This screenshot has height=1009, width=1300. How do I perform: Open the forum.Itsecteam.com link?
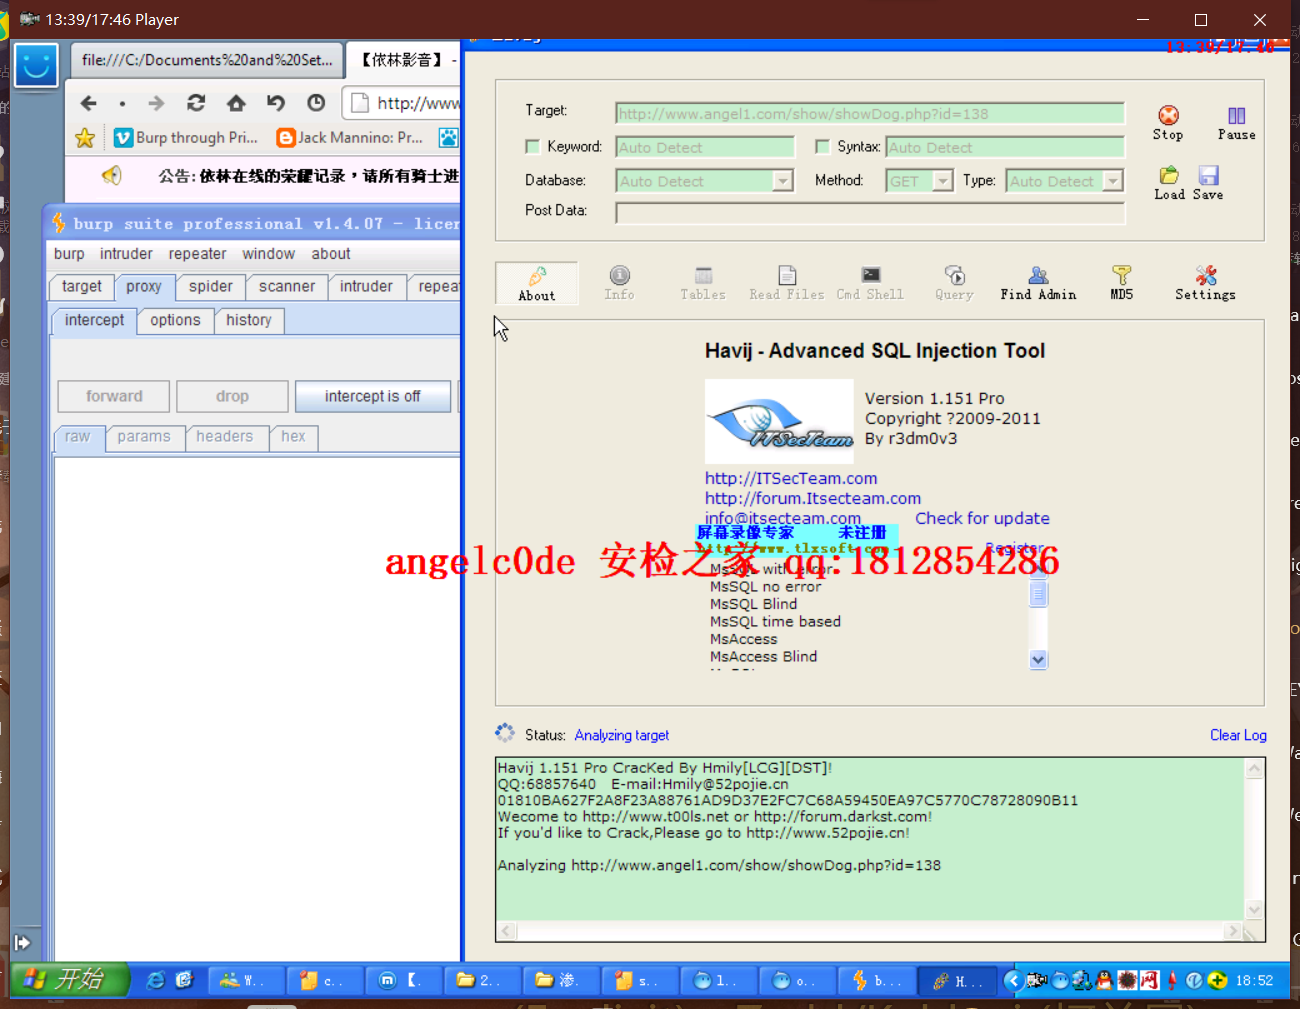(813, 498)
